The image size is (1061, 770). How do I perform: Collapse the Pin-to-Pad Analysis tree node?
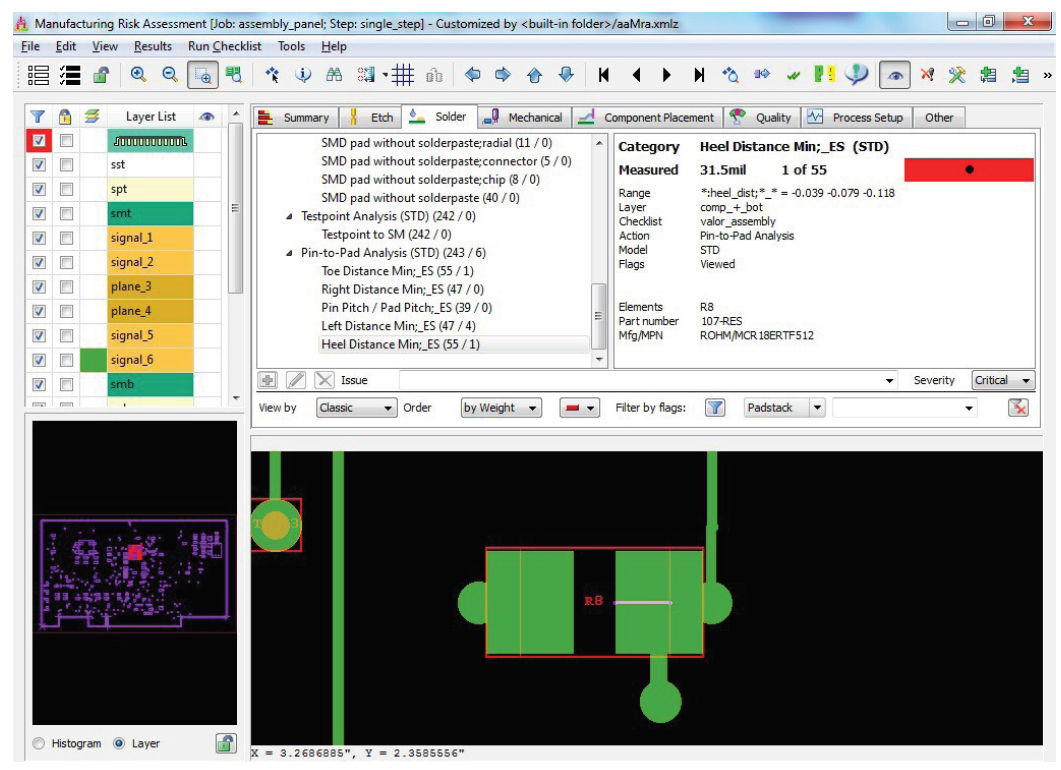tap(289, 252)
